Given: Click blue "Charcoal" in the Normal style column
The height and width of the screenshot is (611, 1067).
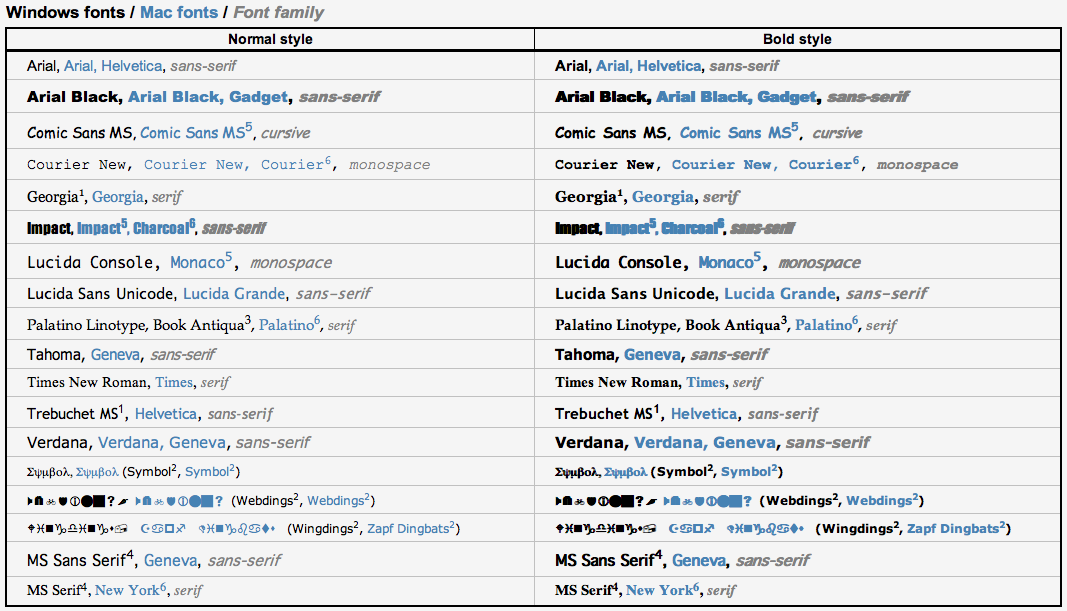Looking at the screenshot, I should tap(162, 228).
